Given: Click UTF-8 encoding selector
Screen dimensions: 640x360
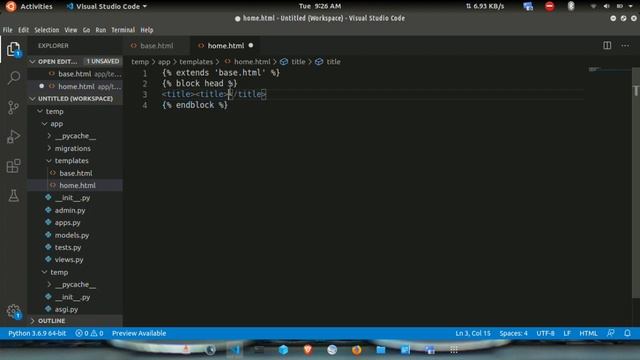Looking at the screenshot, I should tap(545, 333).
